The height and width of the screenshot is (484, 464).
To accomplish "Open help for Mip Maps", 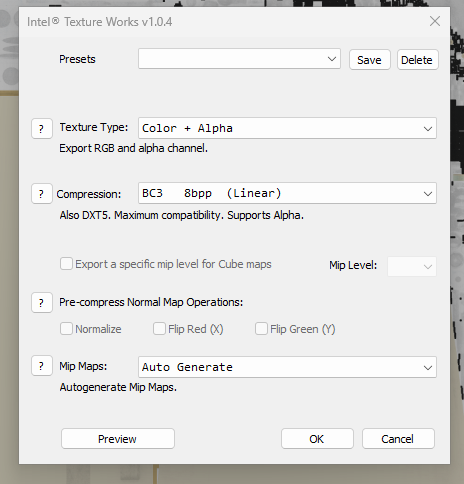I will (x=42, y=366).
